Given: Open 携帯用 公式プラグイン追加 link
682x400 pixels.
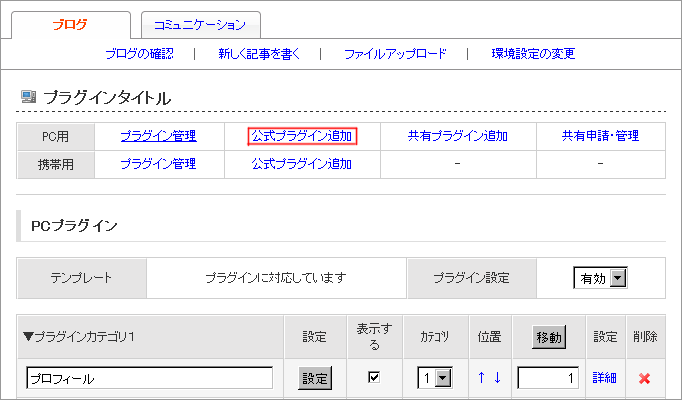Looking at the screenshot, I should (302, 164).
